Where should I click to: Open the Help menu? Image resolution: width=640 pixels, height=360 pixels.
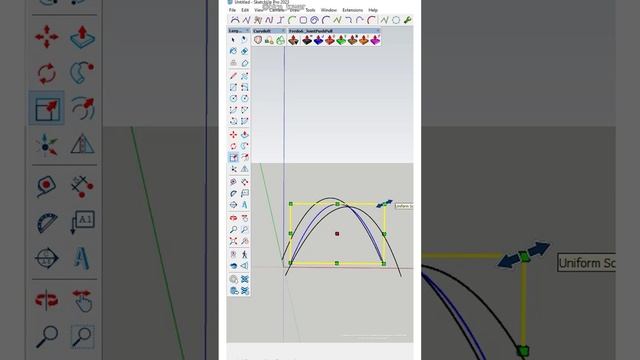(x=373, y=10)
